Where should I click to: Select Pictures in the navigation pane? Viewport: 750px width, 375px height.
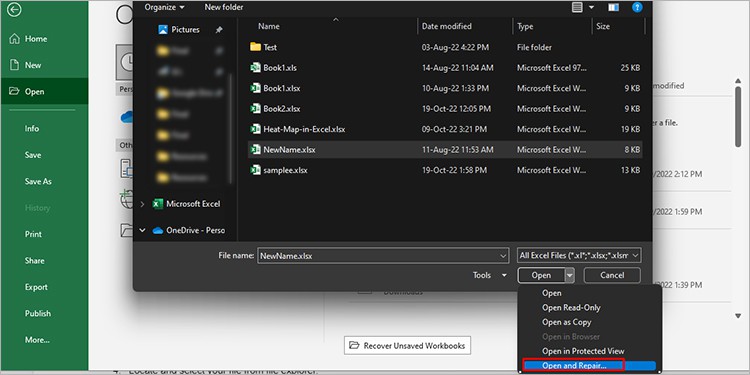click(185, 30)
